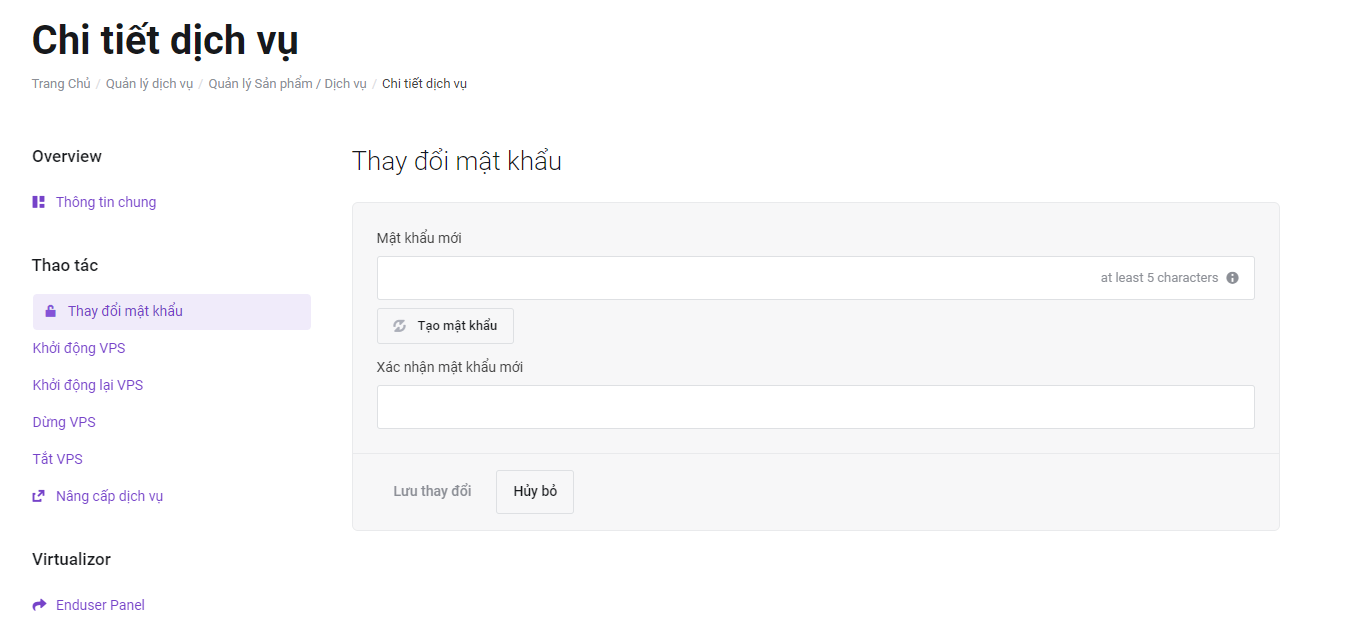This screenshot has height=643, width=1357.
Task: Click the external link icon beside Nâng cấp dịch vụ
Action: tap(39, 496)
